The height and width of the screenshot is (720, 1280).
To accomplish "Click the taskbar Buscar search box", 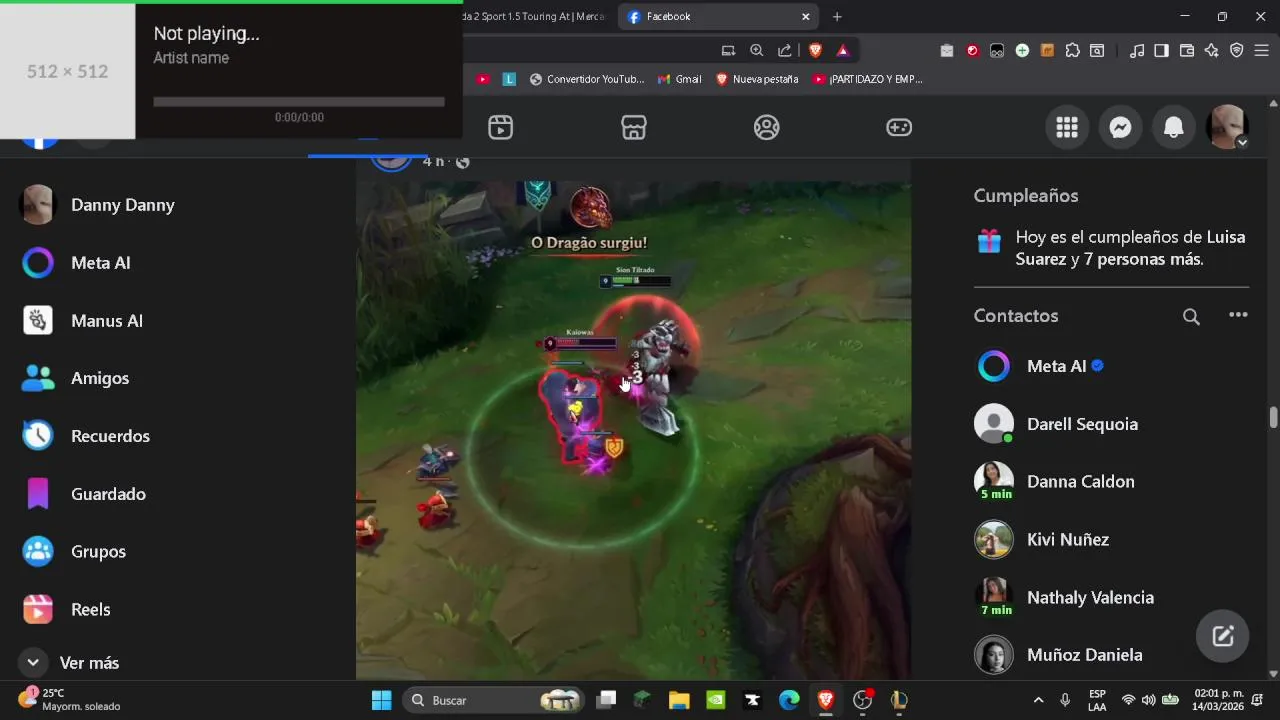I will click(494, 700).
